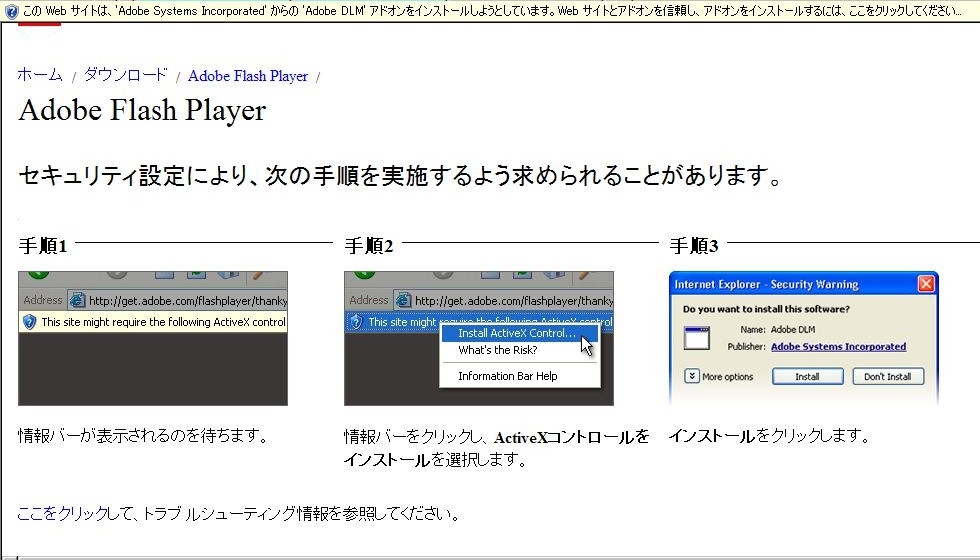Select Install ActiveX Control in step 2 image
The image size is (980, 560).
click(x=519, y=333)
